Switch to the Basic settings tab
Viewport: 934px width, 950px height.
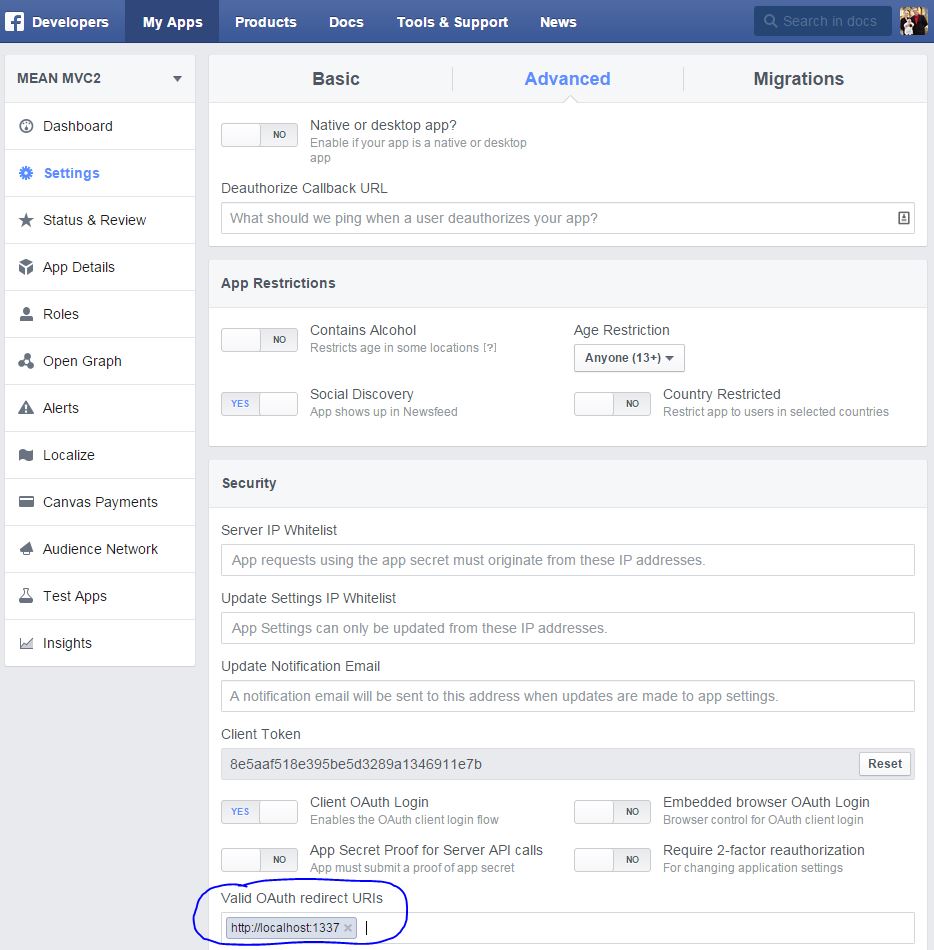[x=336, y=79]
